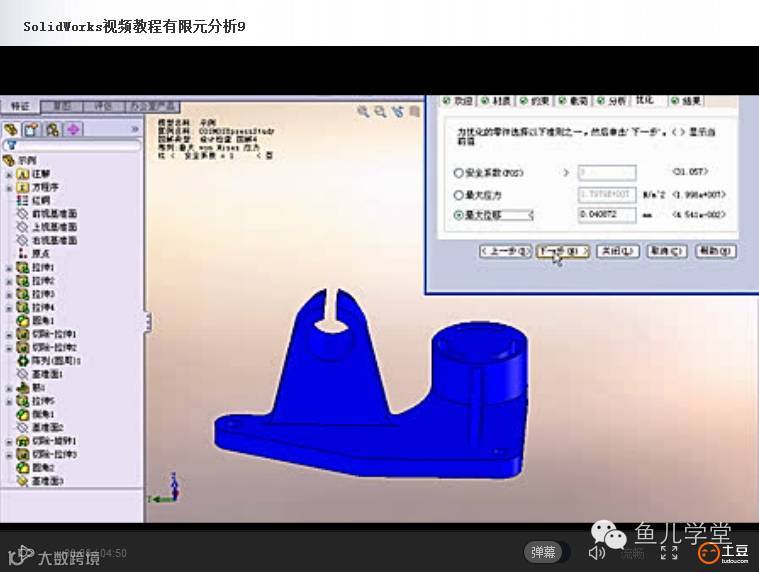Select the first 圆角1 fillet icon
The image size is (759, 573).
(x=23, y=320)
